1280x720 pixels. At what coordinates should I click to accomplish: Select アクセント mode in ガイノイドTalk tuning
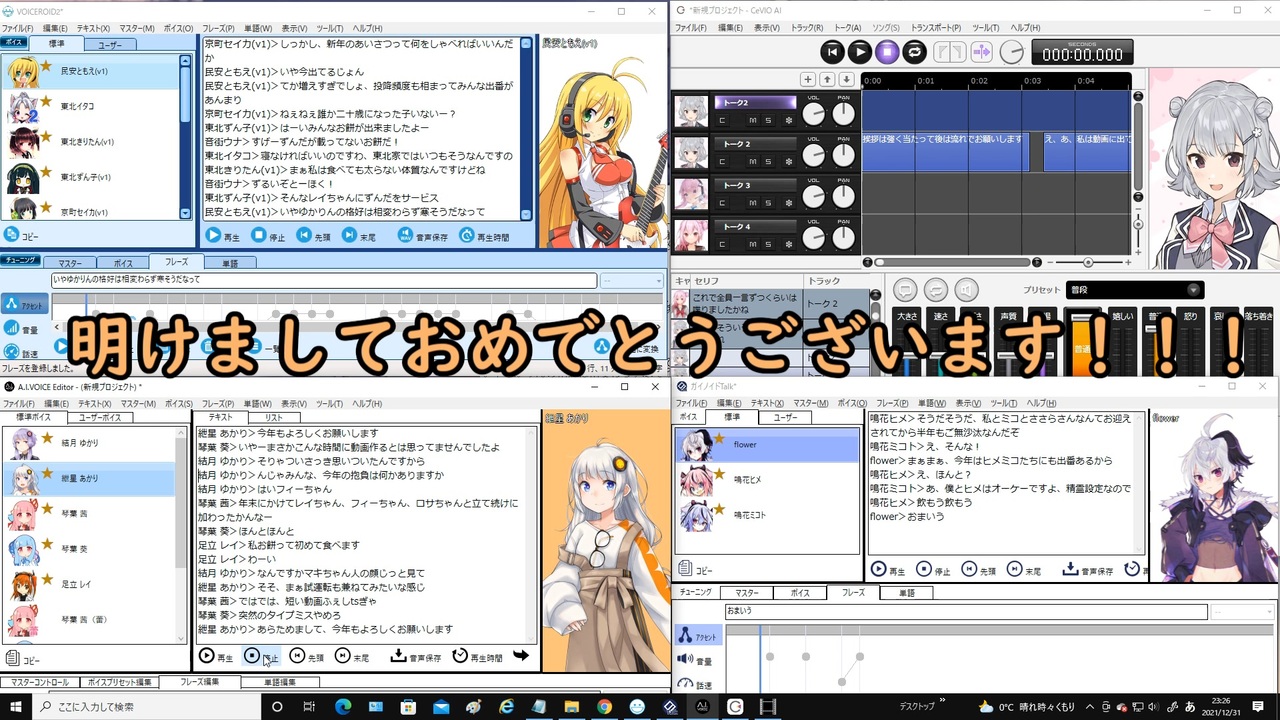pos(697,636)
